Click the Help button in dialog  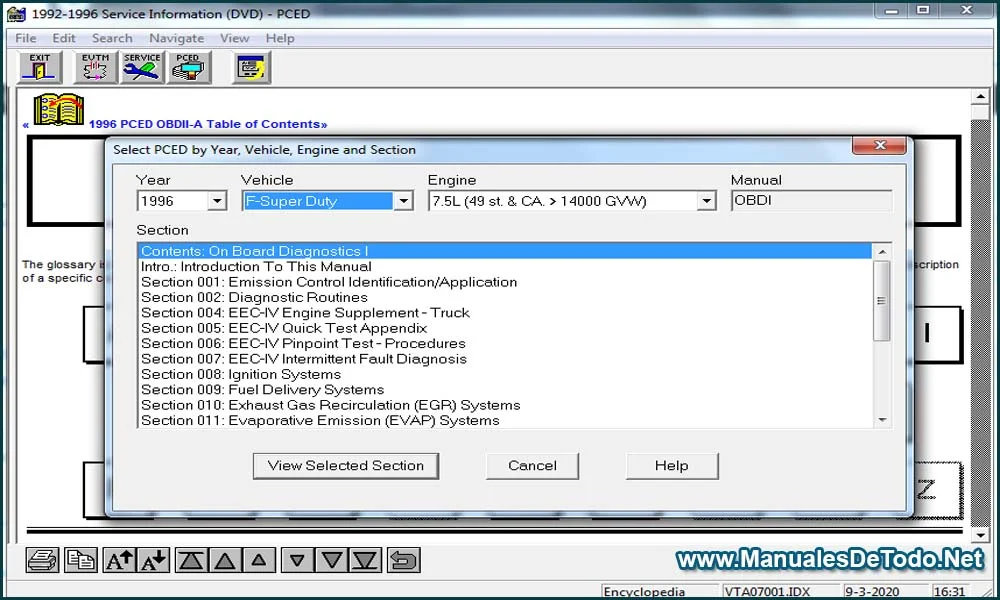[672, 466]
